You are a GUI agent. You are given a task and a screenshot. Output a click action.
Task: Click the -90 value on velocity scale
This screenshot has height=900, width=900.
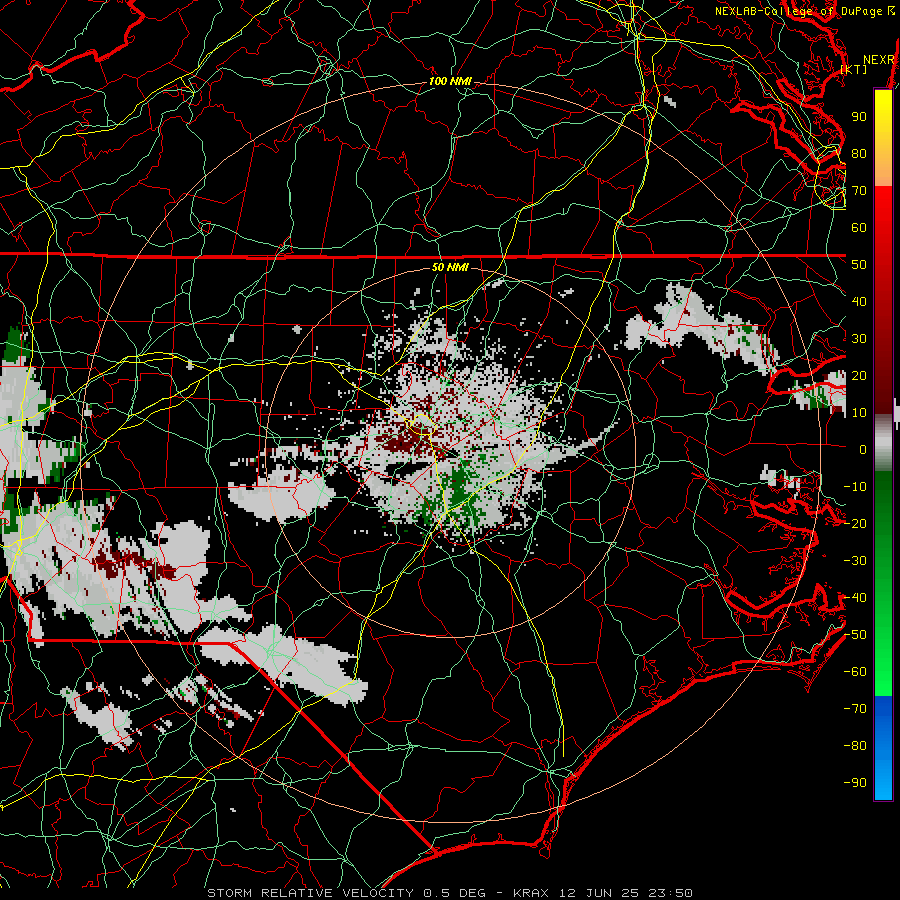pos(855,783)
